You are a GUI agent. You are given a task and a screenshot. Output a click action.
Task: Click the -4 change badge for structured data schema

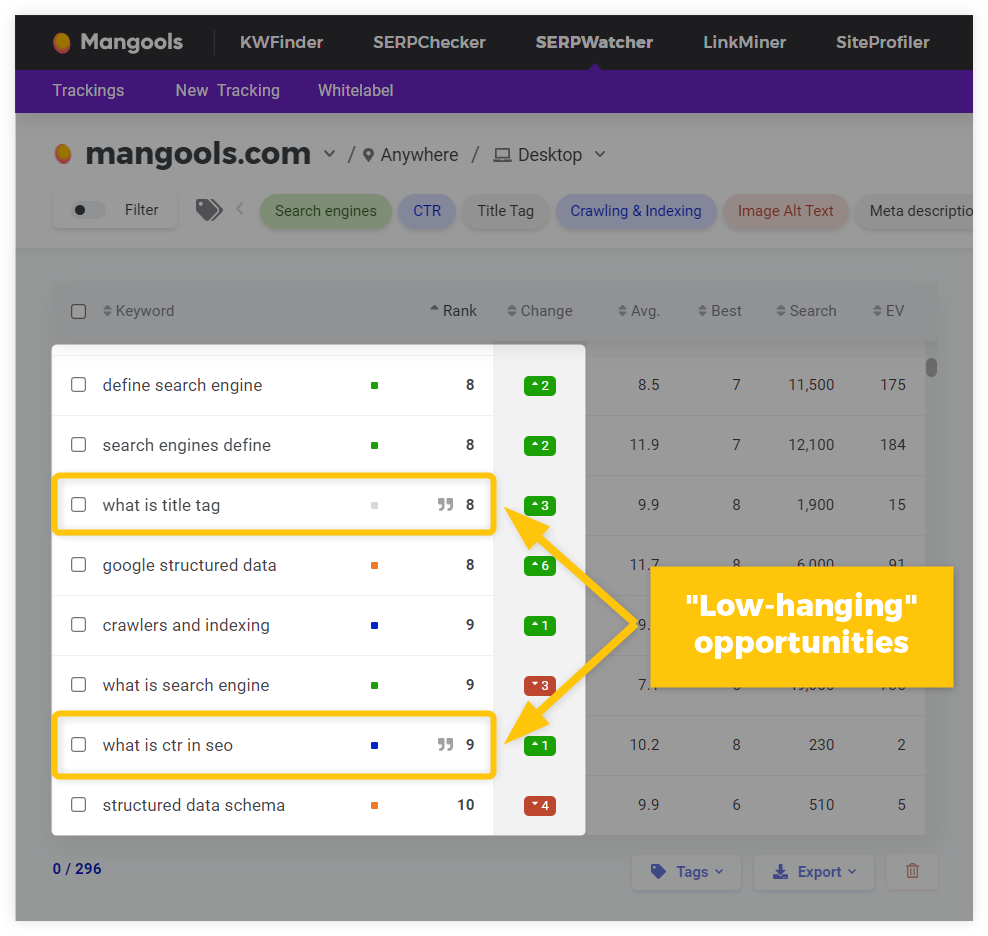540,806
